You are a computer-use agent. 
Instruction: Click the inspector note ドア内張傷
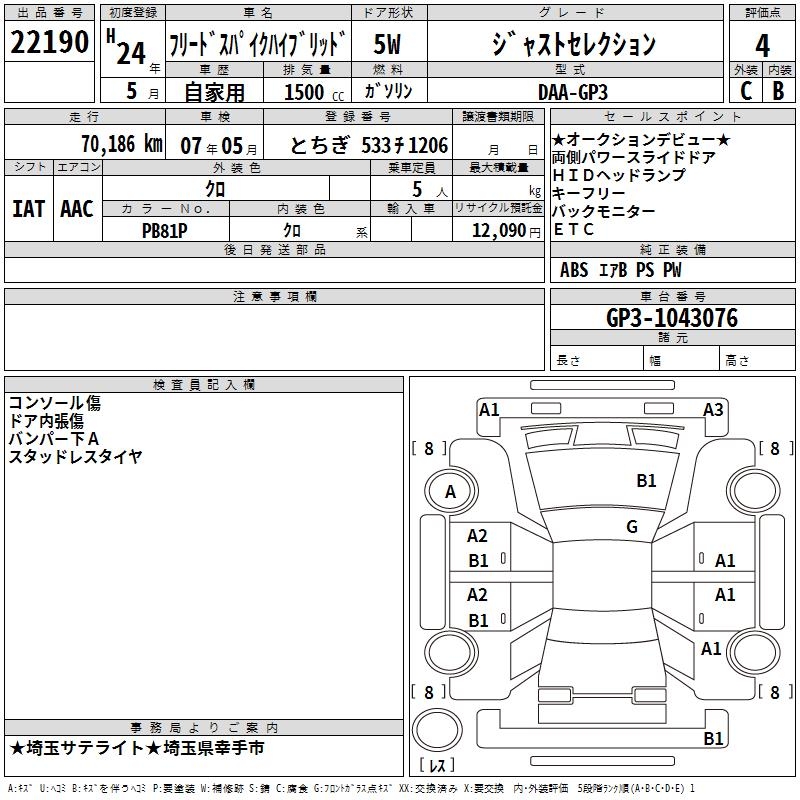pyautogui.click(x=46, y=421)
